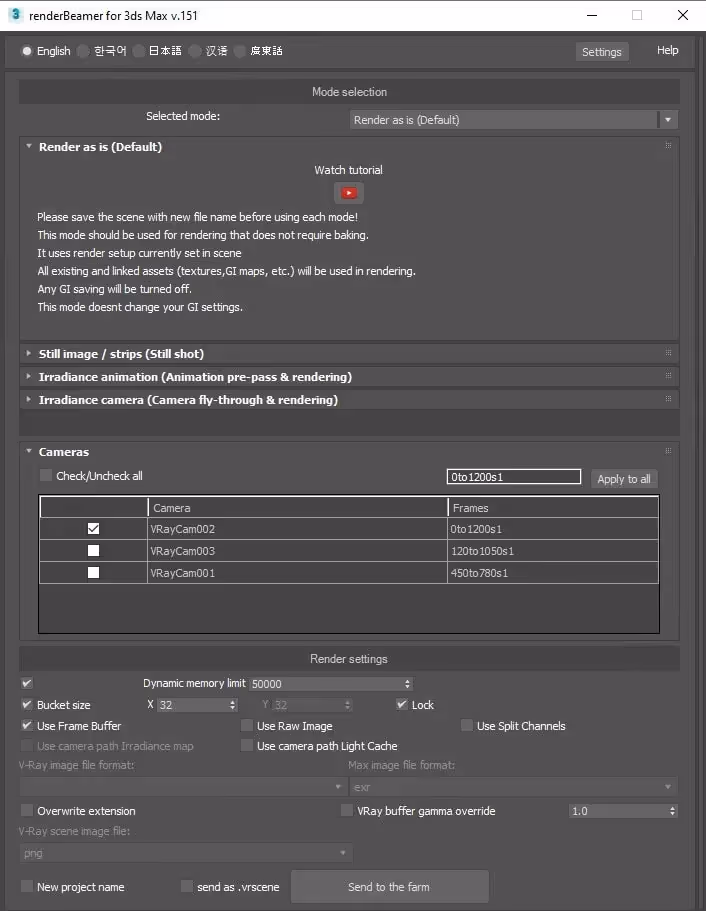This screenshot has height=911, width=706.
Task: Enable VRay buffer gamma override checkbox
Action: [347, 810]
